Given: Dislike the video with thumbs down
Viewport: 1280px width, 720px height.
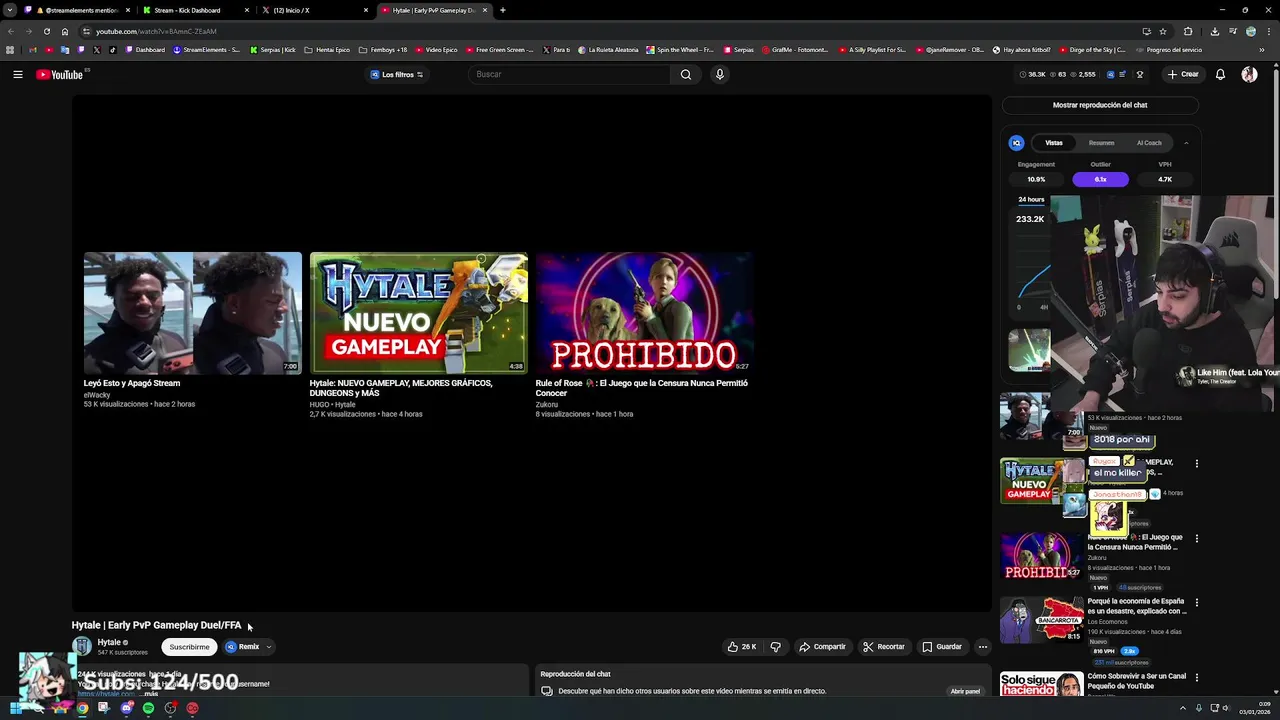Looking at the screenshot, I should [775, 647].
